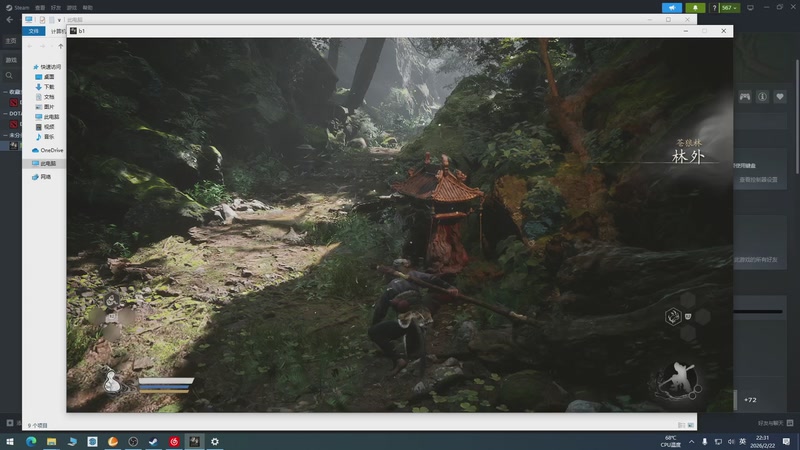Screen dimensions: 800x450
Task: Open NetEase Cloud Music from taskbar
Action: coord(174,441)
